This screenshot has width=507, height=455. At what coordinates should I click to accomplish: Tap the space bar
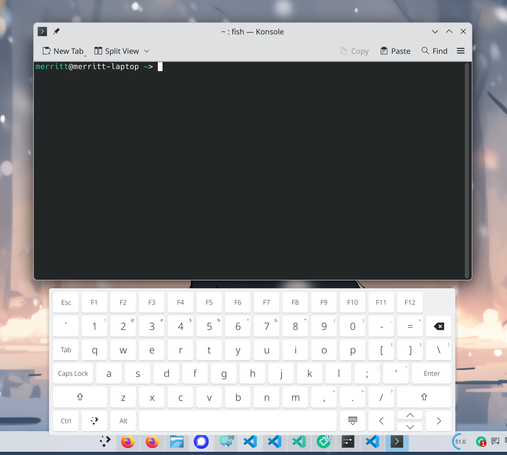click(x=238, y=421)
